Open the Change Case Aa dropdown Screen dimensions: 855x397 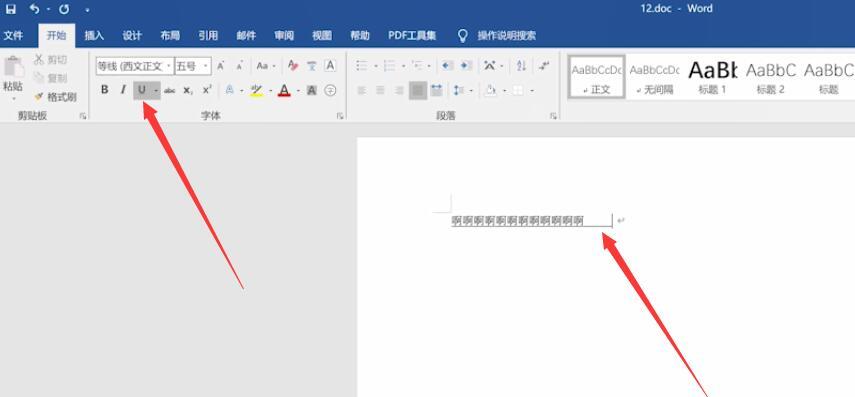pos(266,66)
